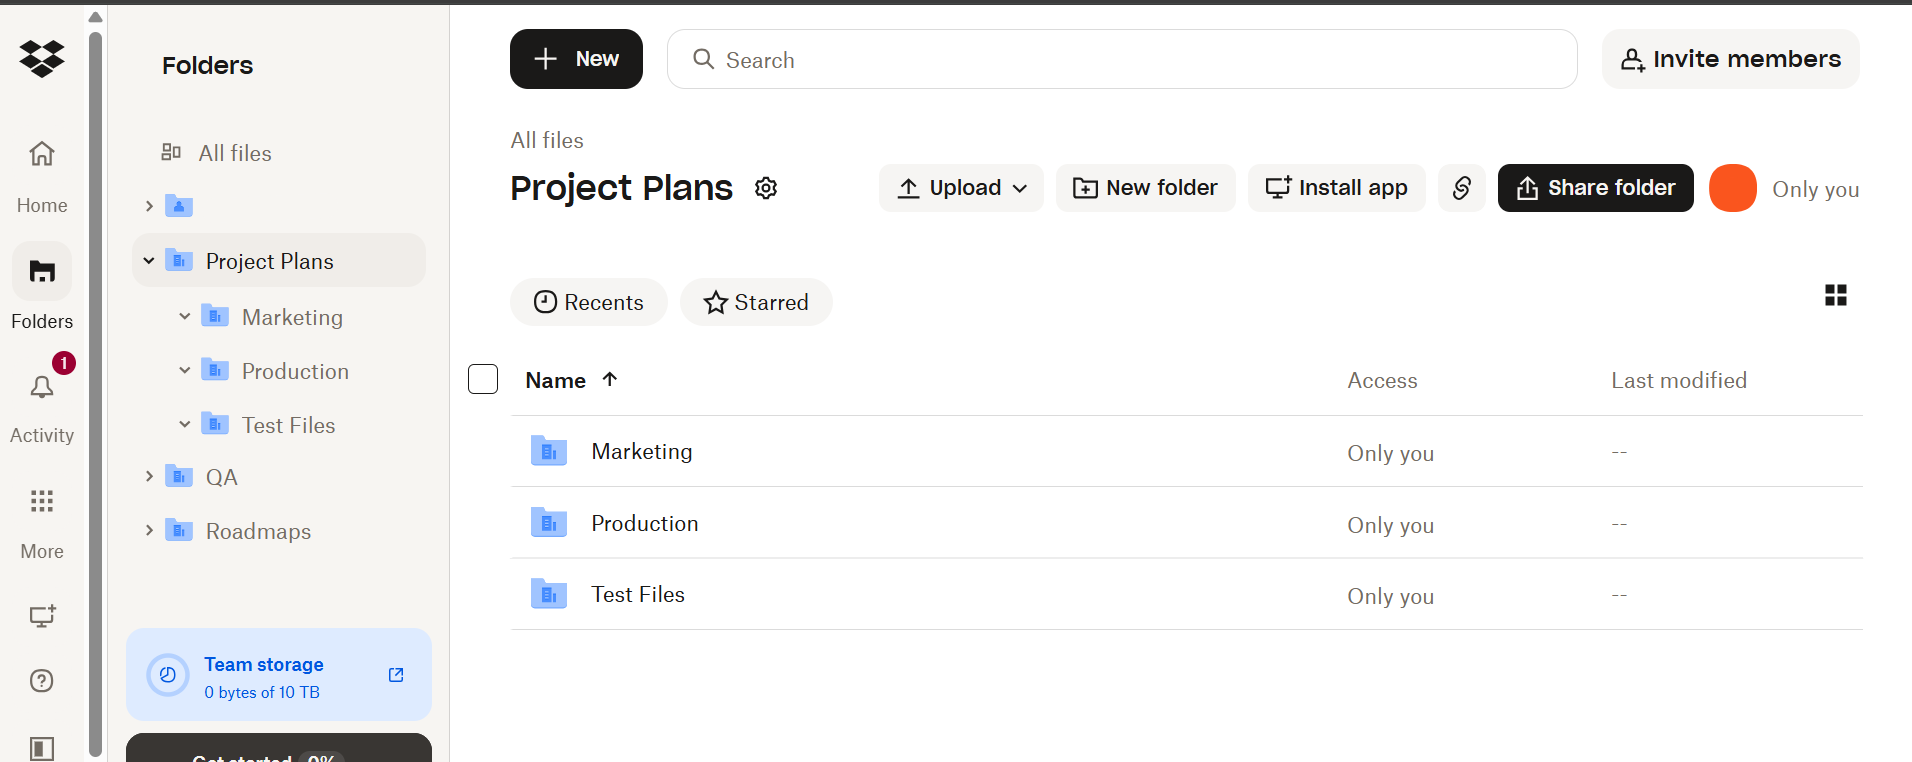This screenshot has height=762, width=1912.
Task: Toggle Name column sort order arrow
Action: click(x=610, y=379)
